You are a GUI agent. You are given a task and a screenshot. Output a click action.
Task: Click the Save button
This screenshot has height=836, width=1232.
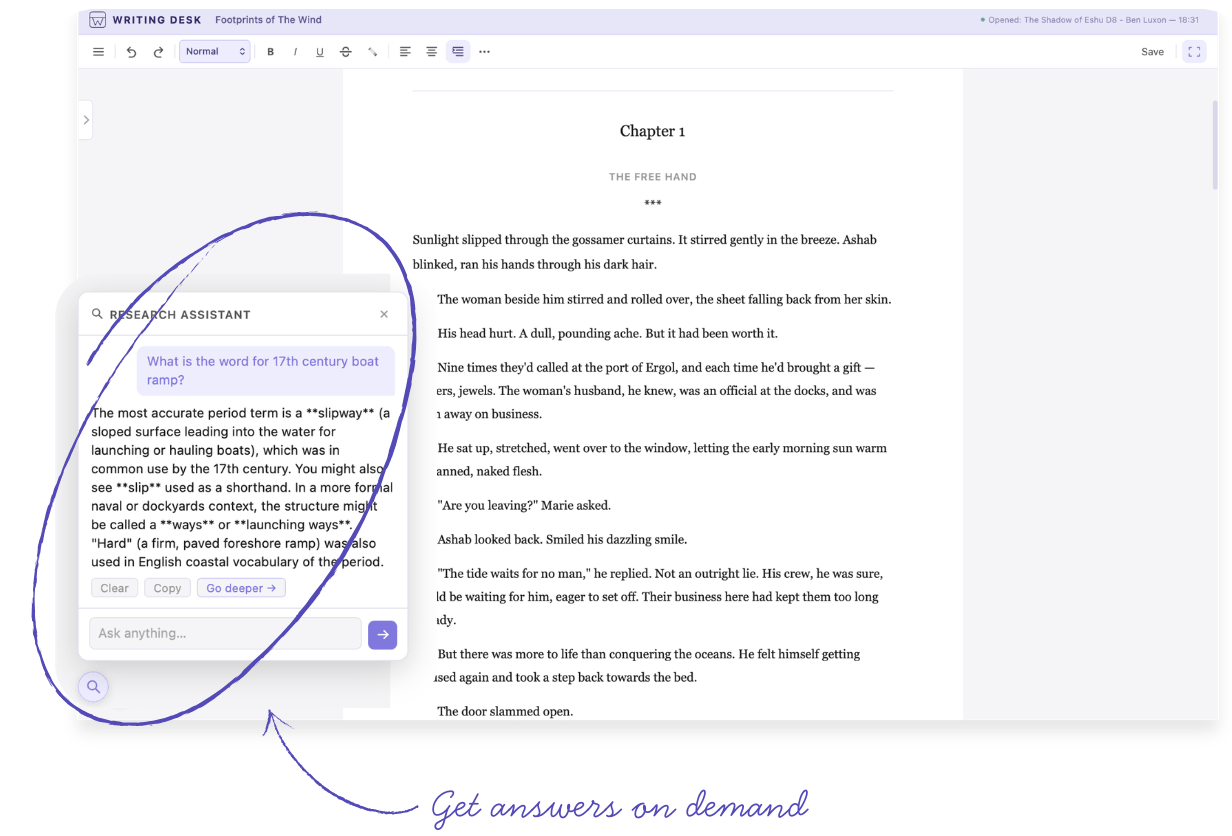pos(1153,52)
